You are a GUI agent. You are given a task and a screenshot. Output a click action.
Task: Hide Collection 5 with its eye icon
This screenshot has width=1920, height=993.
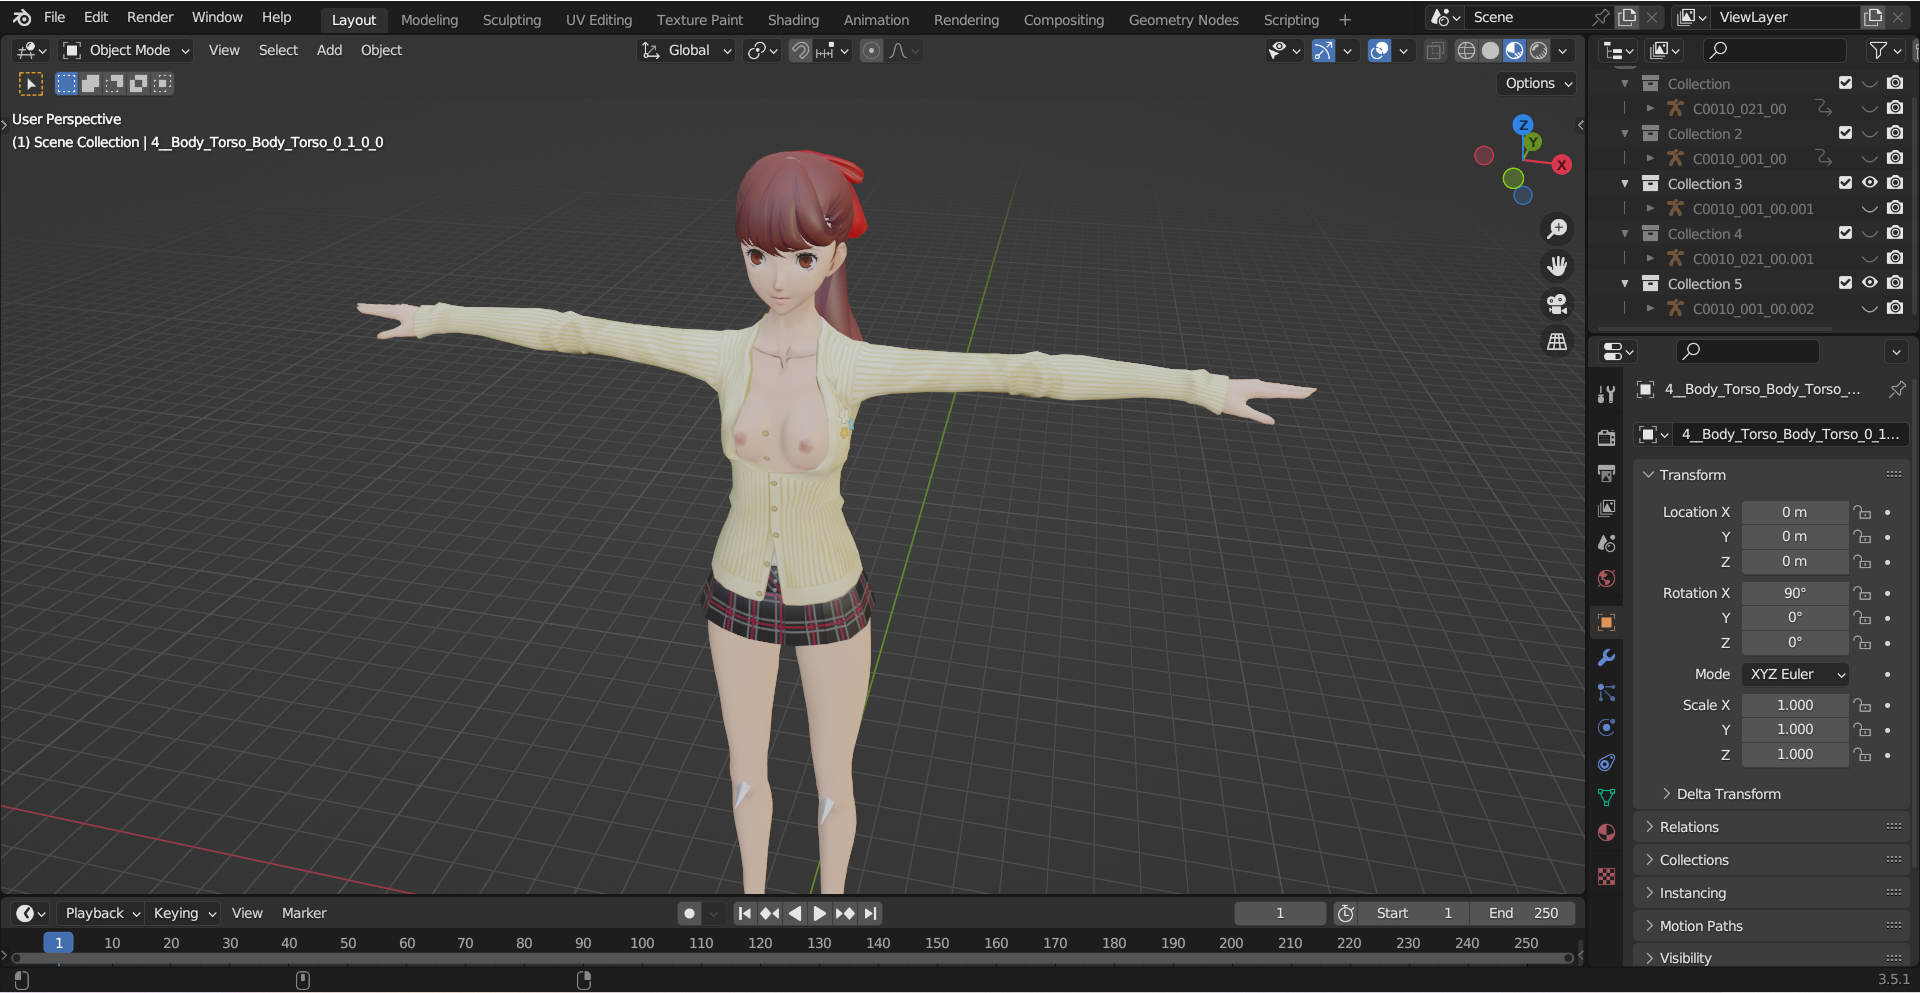point(1870,283)
